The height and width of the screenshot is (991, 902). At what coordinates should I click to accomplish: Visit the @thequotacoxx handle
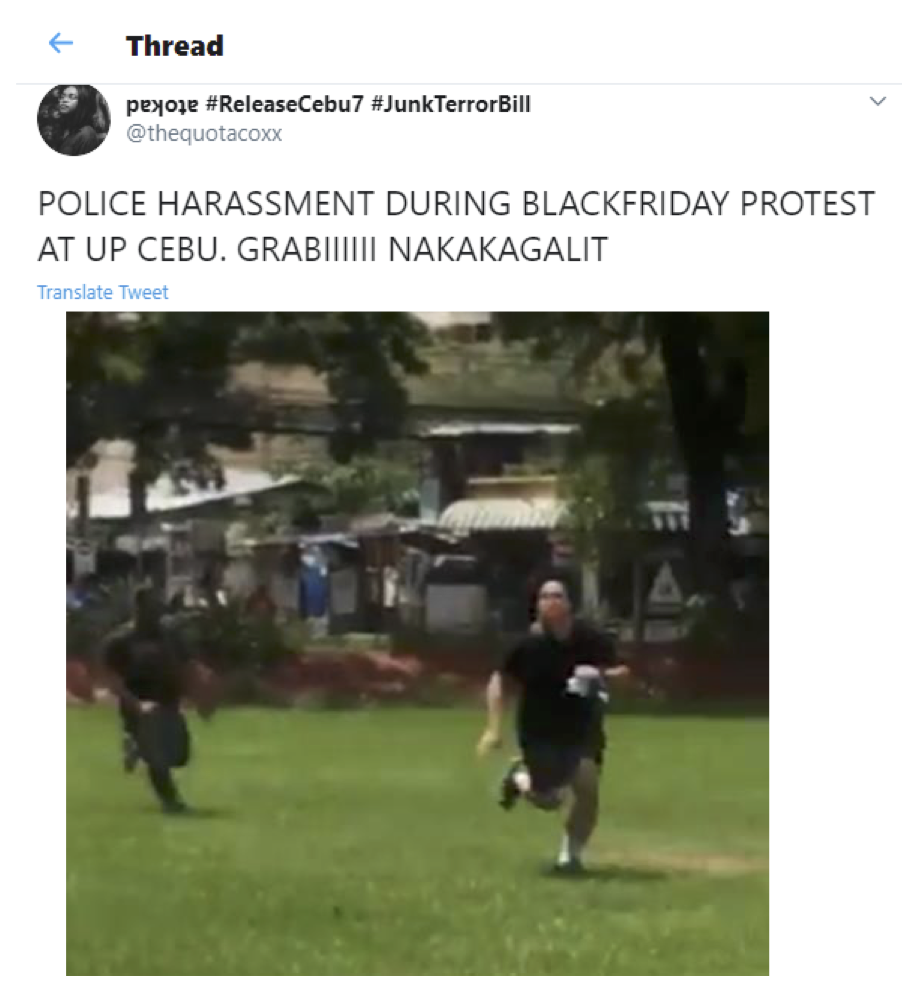click(x=204, y=133)
